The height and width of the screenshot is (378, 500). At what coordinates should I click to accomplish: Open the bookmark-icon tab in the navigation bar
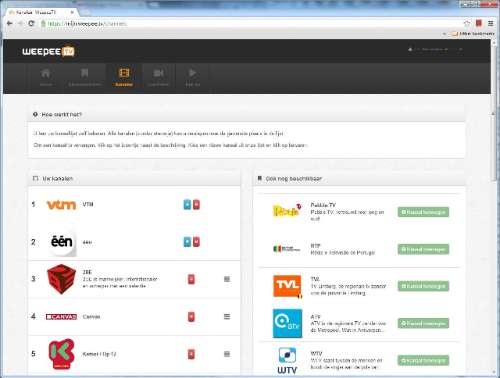pos(85,77)
